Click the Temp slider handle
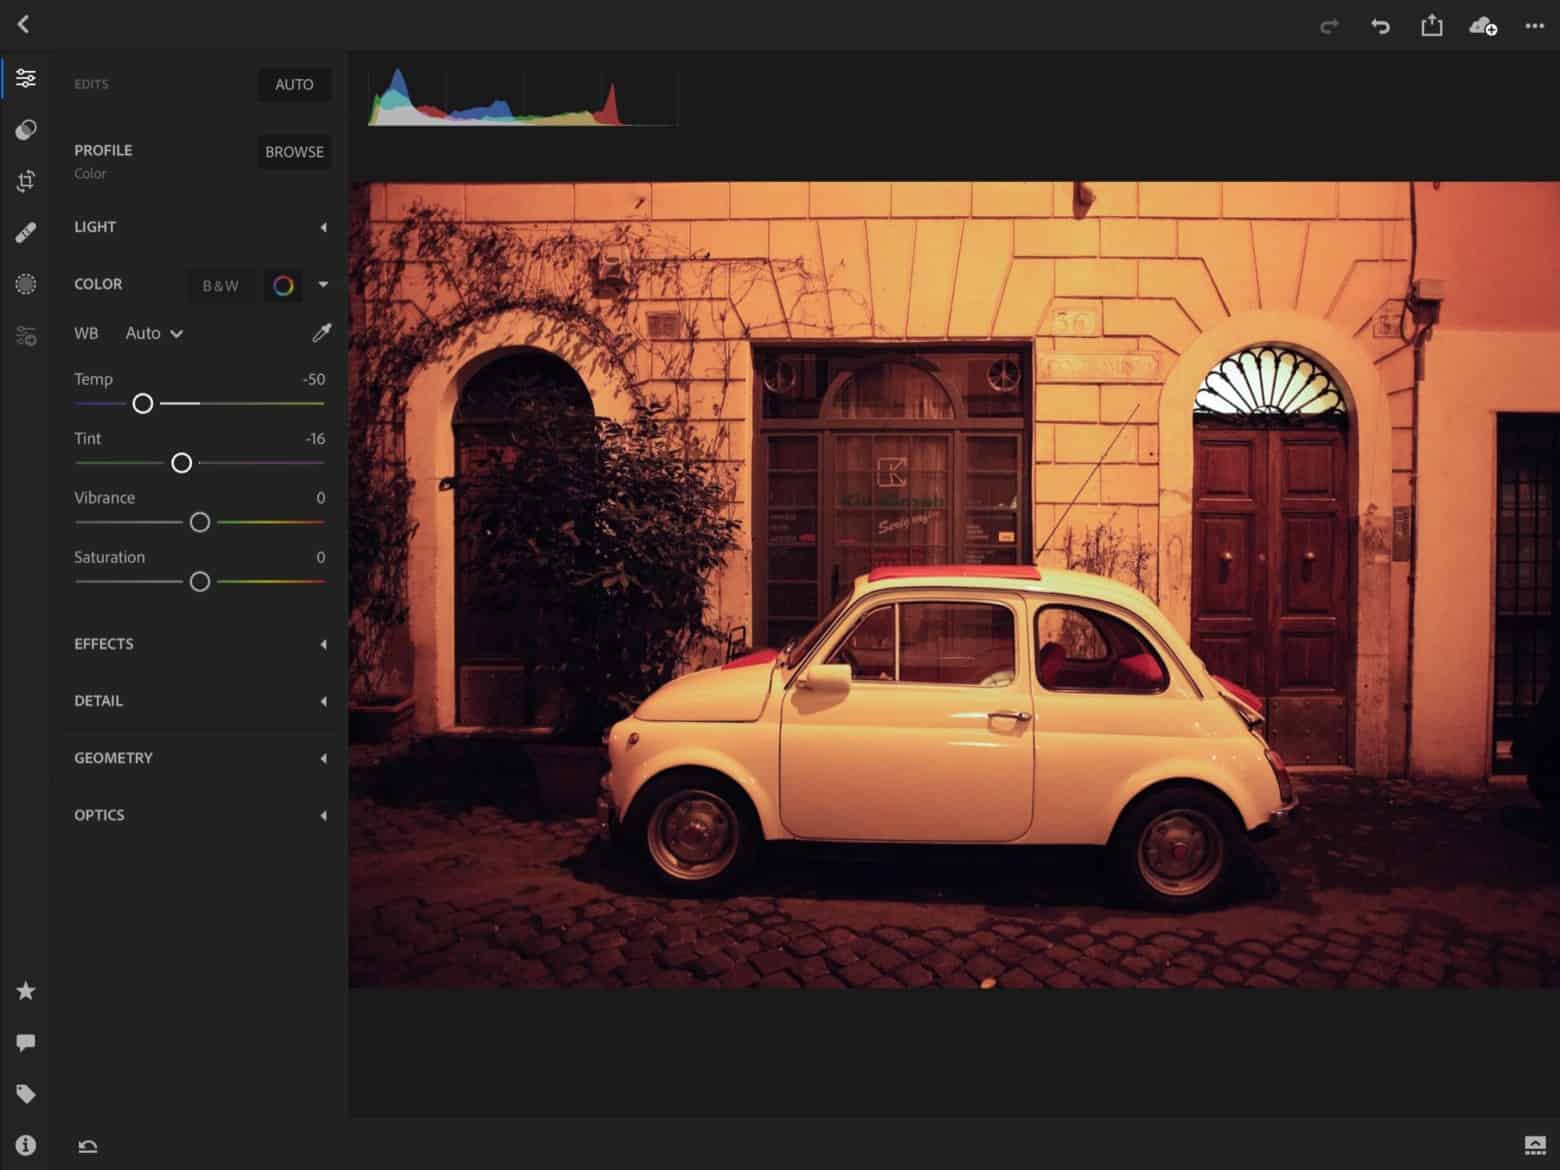 pyautogui.click(x=143, y=403)
